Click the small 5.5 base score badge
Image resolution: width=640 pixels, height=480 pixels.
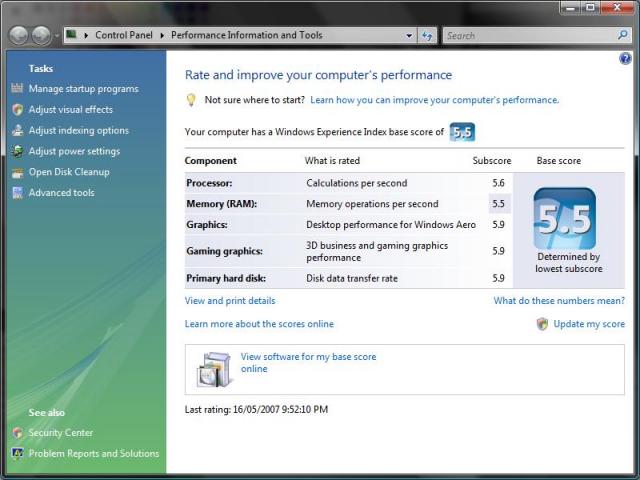click(462, 132)
